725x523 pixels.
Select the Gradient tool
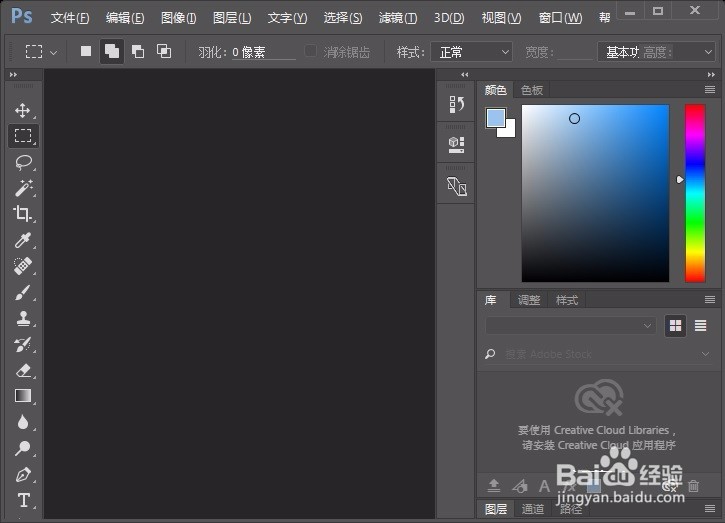23,396
